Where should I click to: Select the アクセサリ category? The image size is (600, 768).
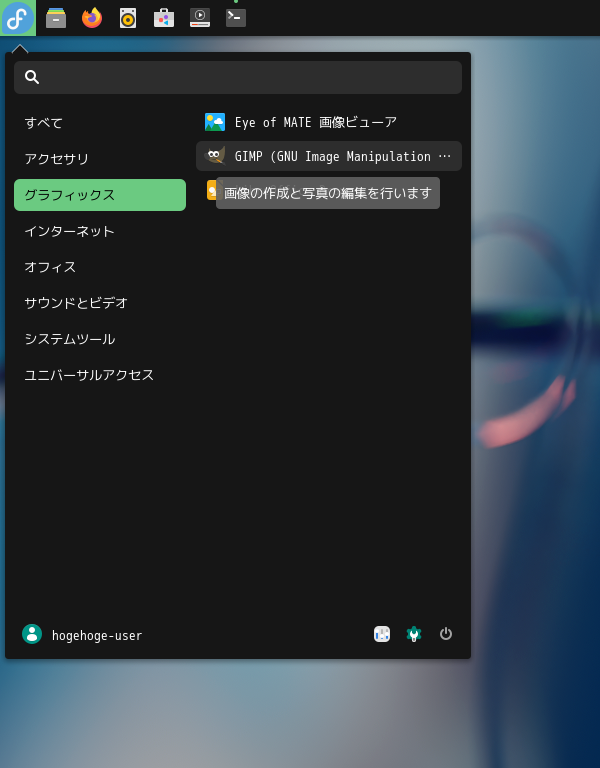pos(100,159)
